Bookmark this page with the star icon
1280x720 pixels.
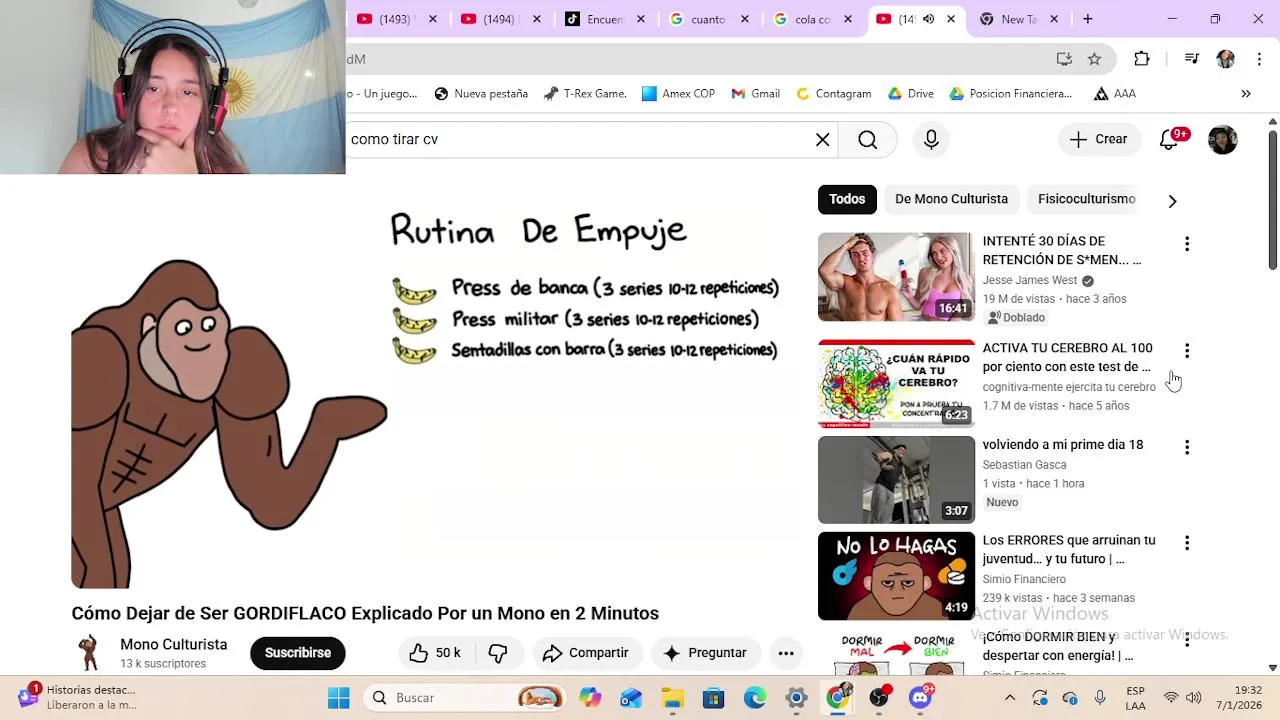[1094, 59]
